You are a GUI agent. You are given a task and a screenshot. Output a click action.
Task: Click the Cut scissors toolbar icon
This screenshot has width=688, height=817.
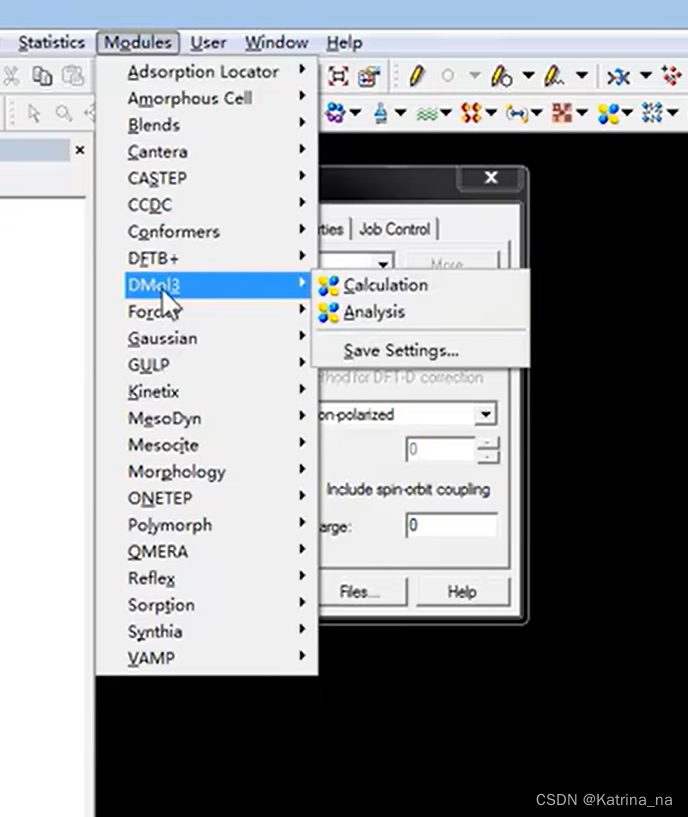point(11,76)
